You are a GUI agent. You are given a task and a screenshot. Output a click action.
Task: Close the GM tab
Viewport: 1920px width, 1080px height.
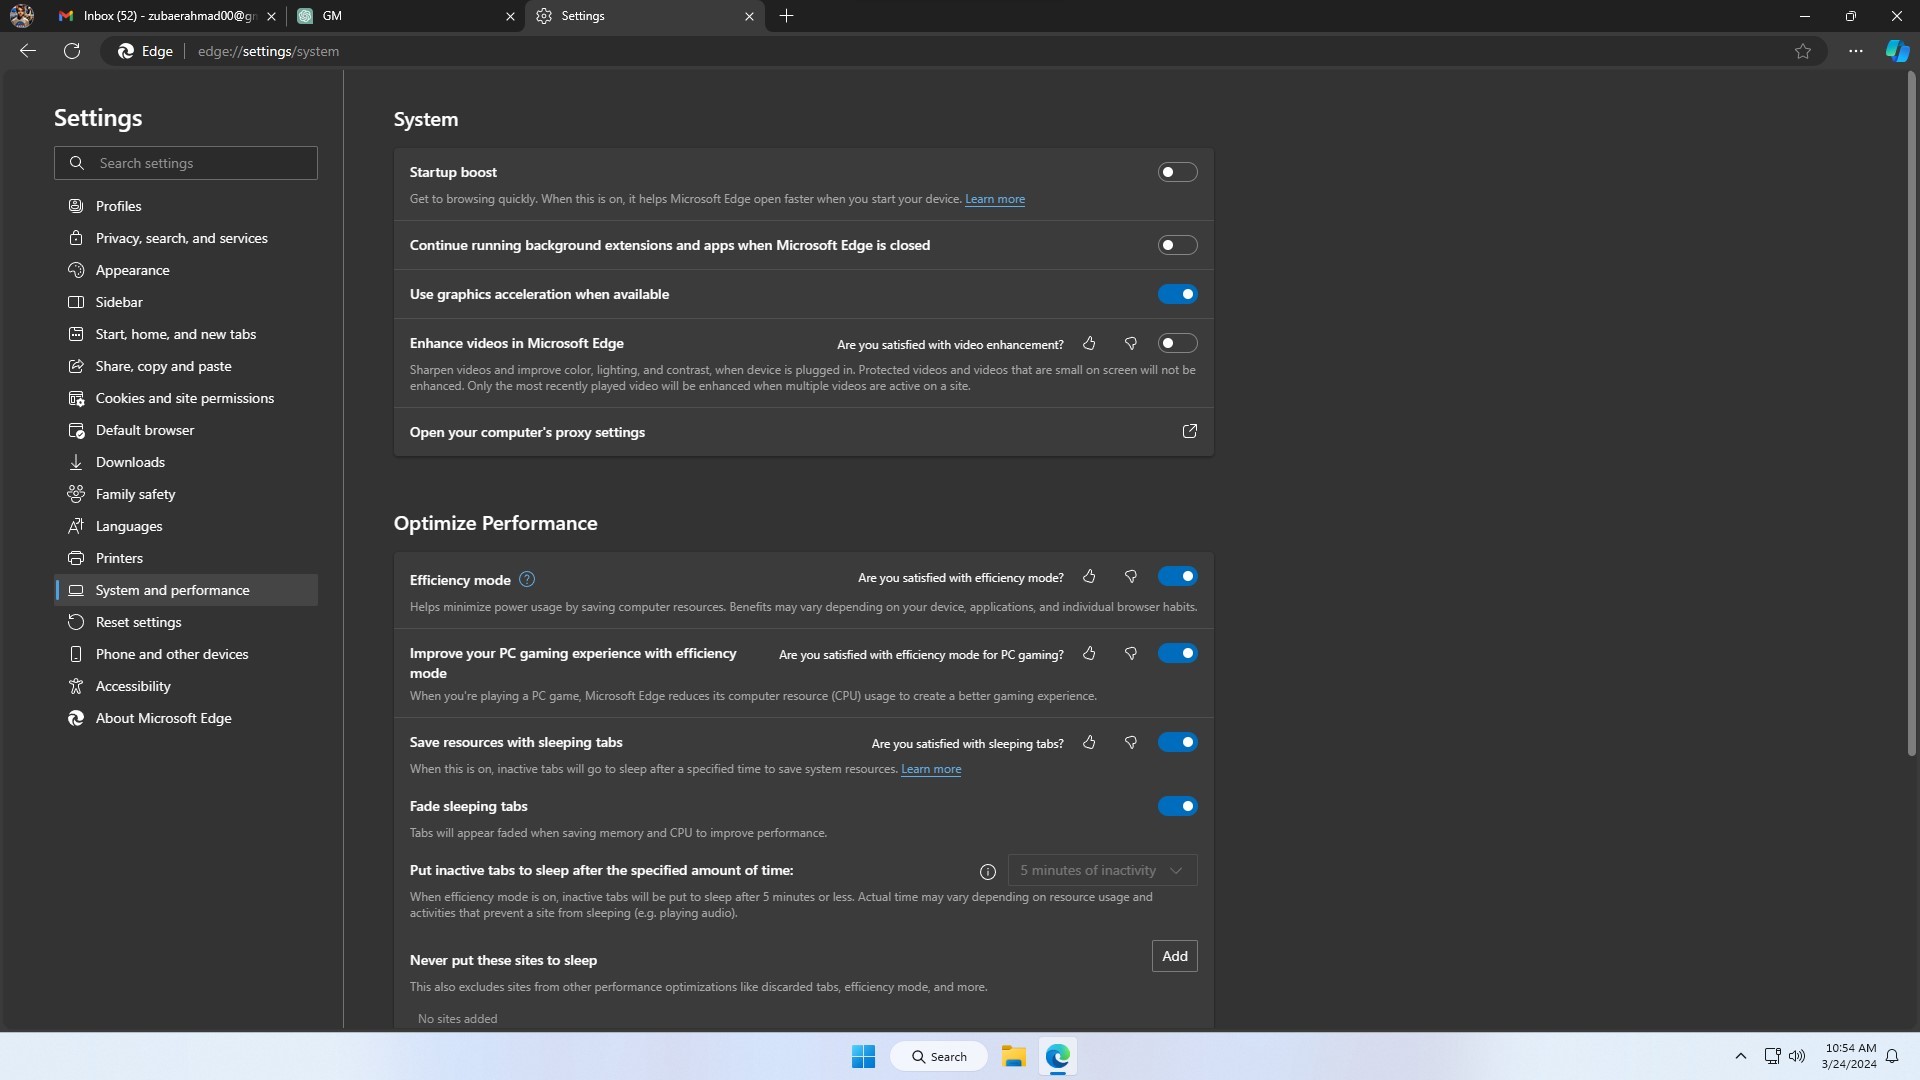coord(510,16)
